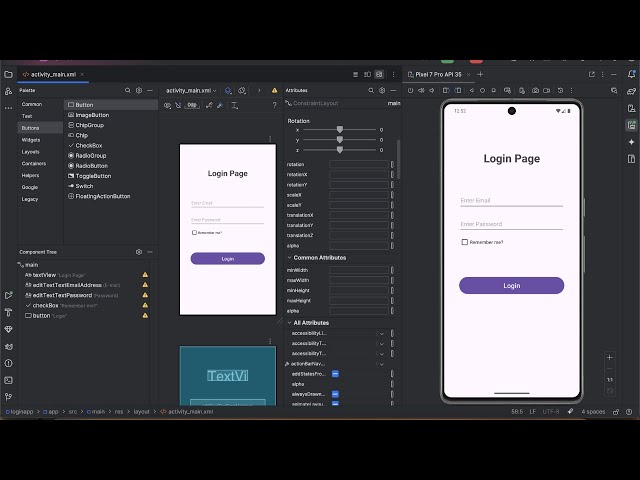Select the activity_main.xml editor tab
This screenshot has height=480, width=640.
[x=53, y=74]
